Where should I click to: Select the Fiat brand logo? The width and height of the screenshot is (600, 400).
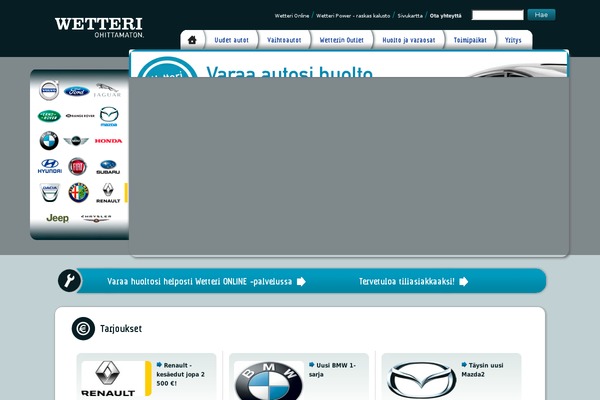coord(78,167)
